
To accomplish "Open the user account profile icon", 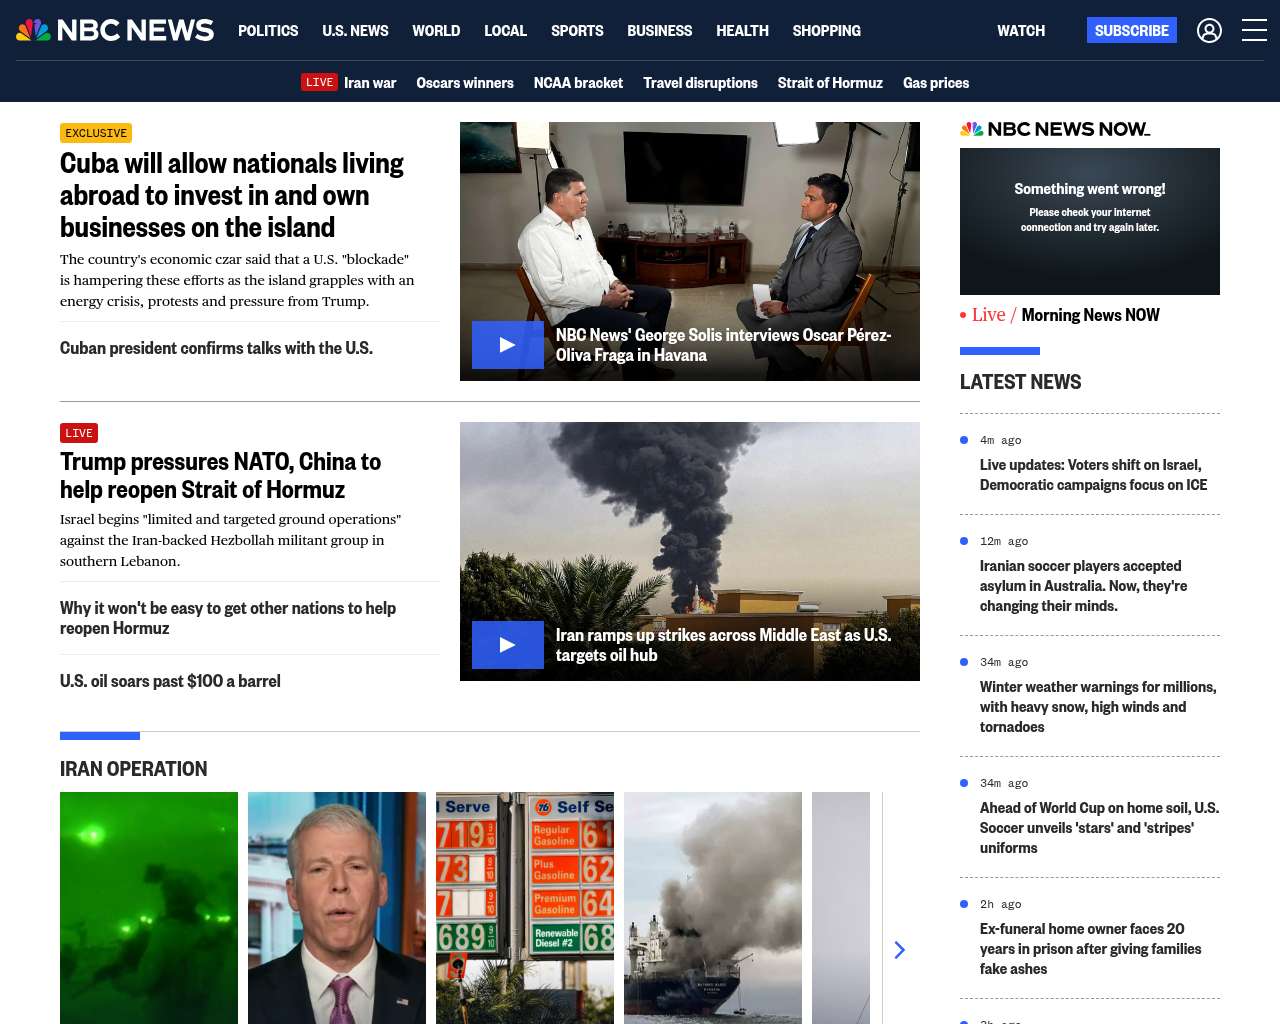I will point(1209,31).
